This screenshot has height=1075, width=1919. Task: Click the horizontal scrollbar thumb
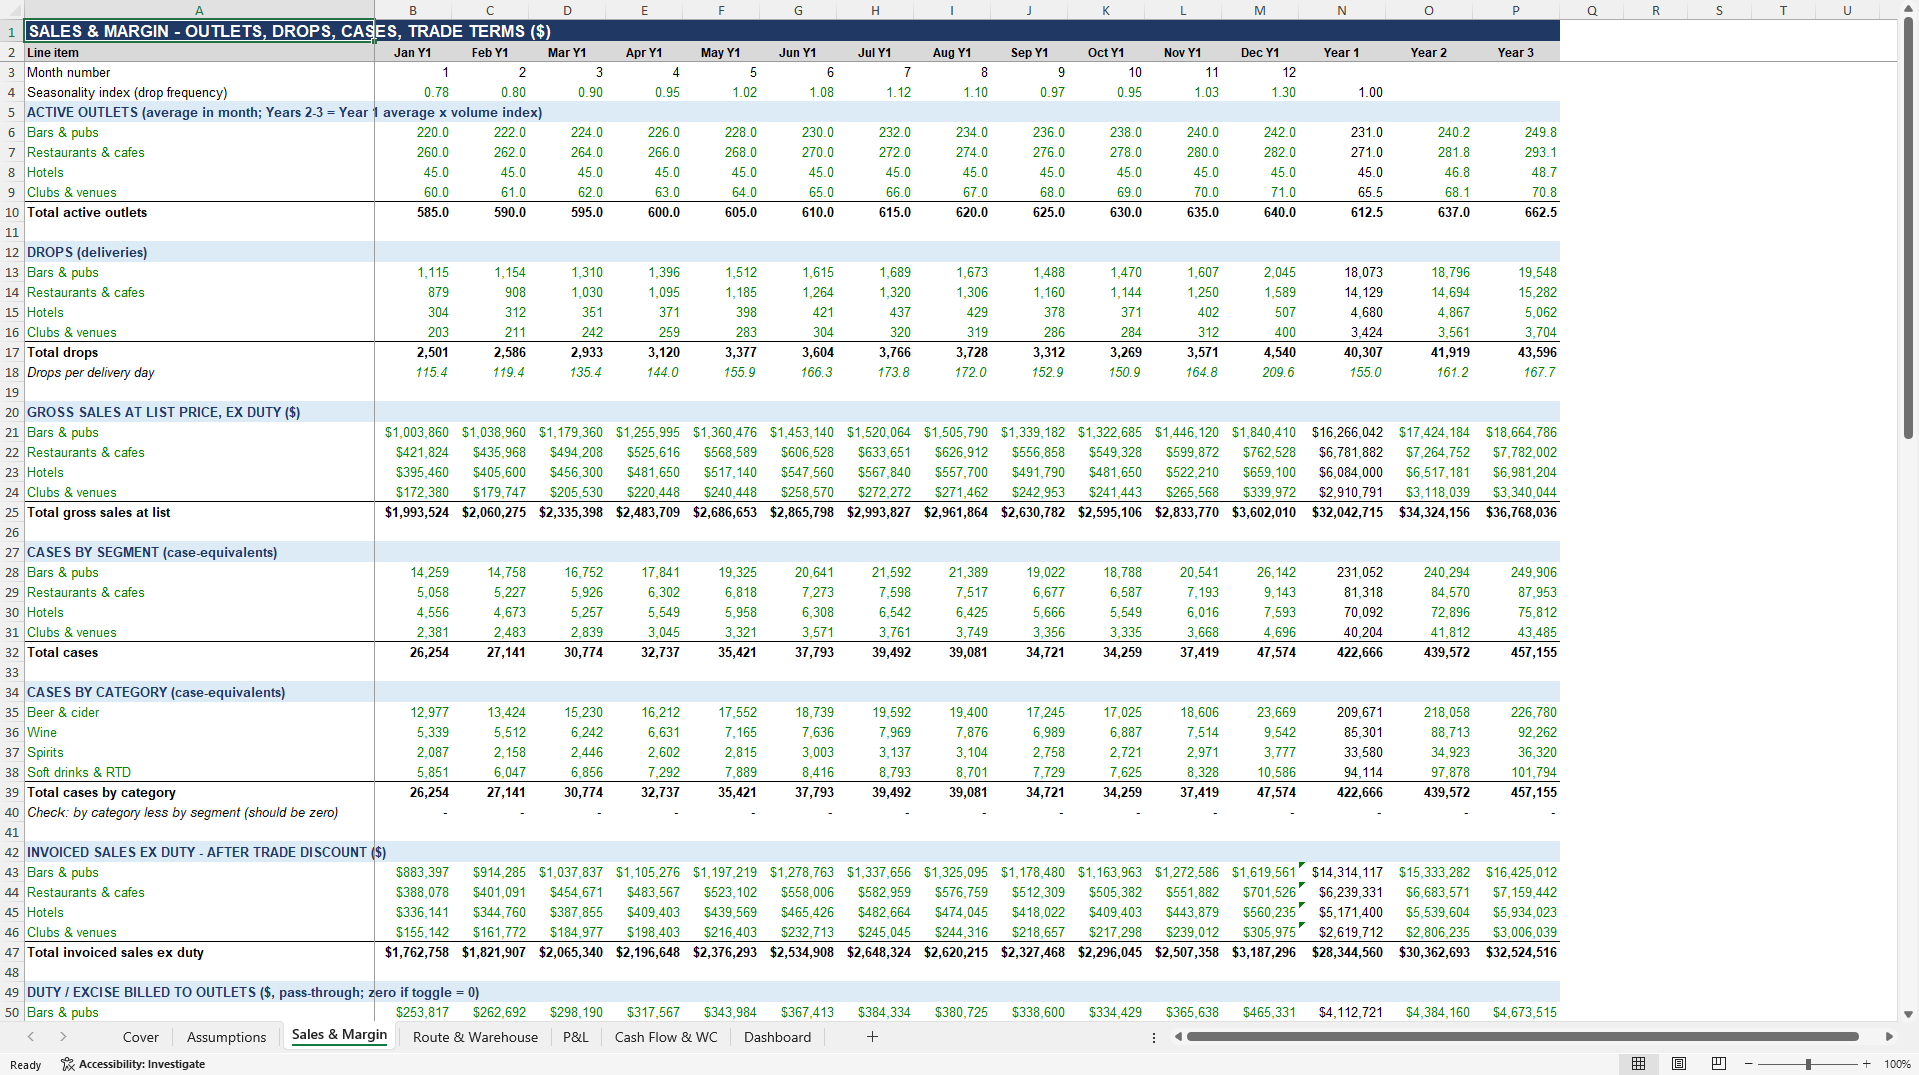pos(1523,1037)
